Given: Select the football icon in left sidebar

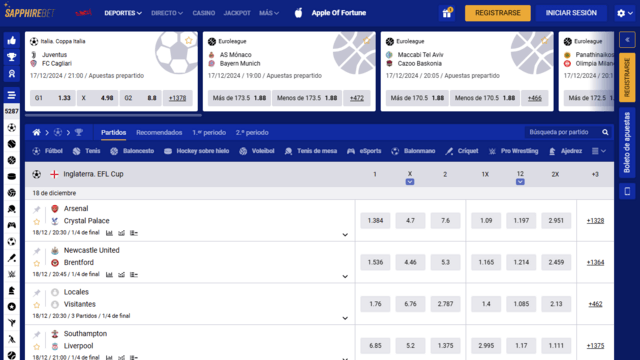Looking at the screenshot, I should click(12, 128).
